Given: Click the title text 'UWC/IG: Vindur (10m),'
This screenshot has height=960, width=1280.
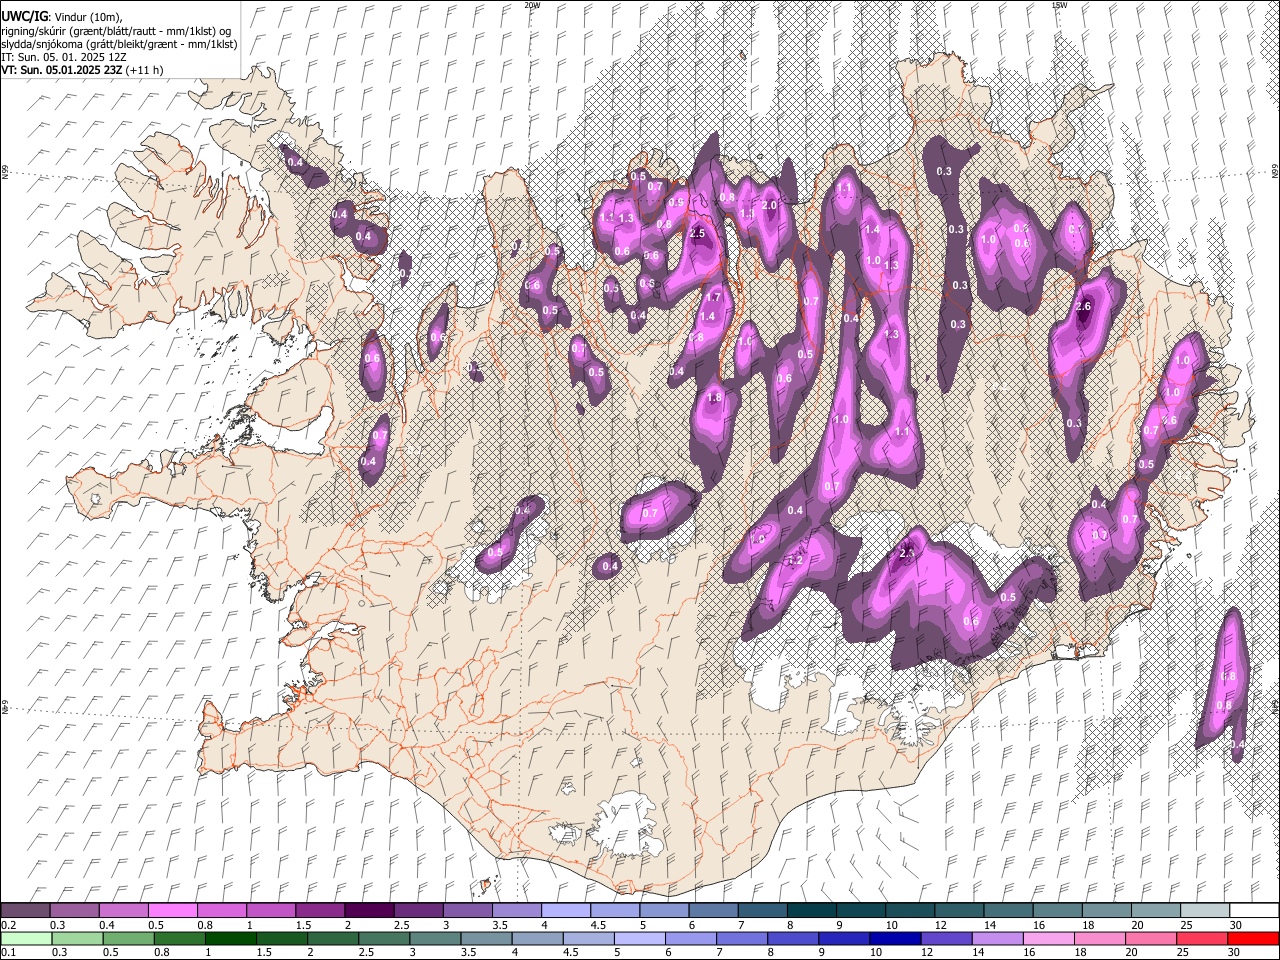Looking at the screenshot, I should pos(61,16).
